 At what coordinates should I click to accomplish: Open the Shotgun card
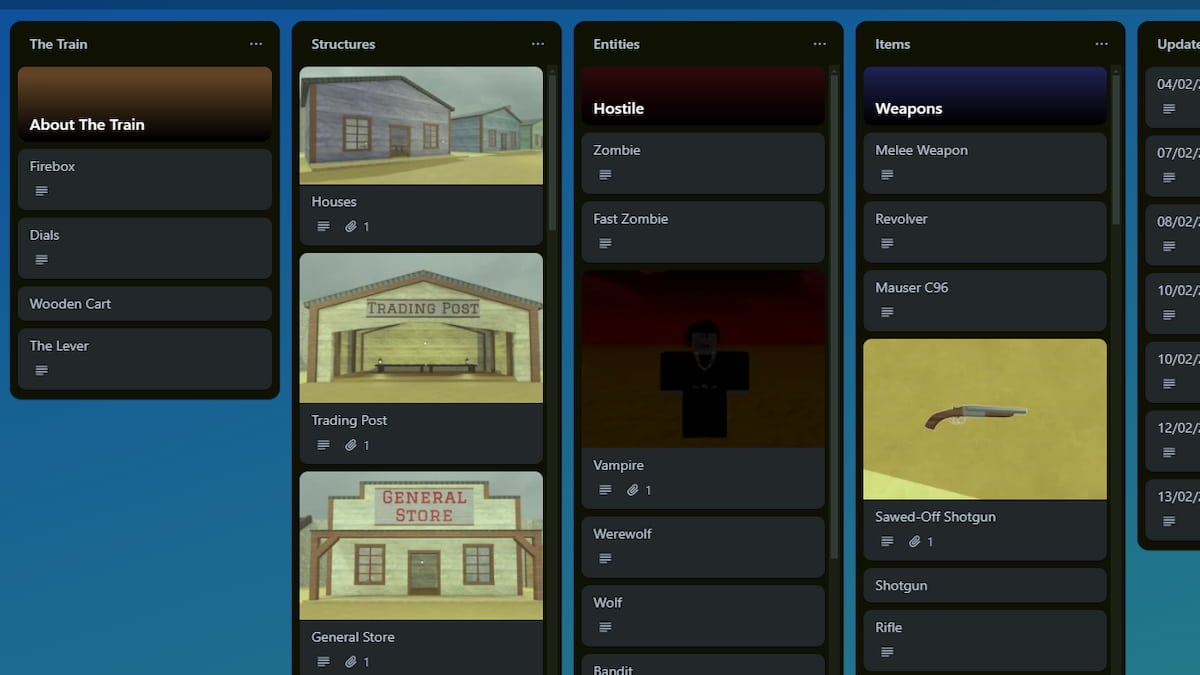pos(984,586)
